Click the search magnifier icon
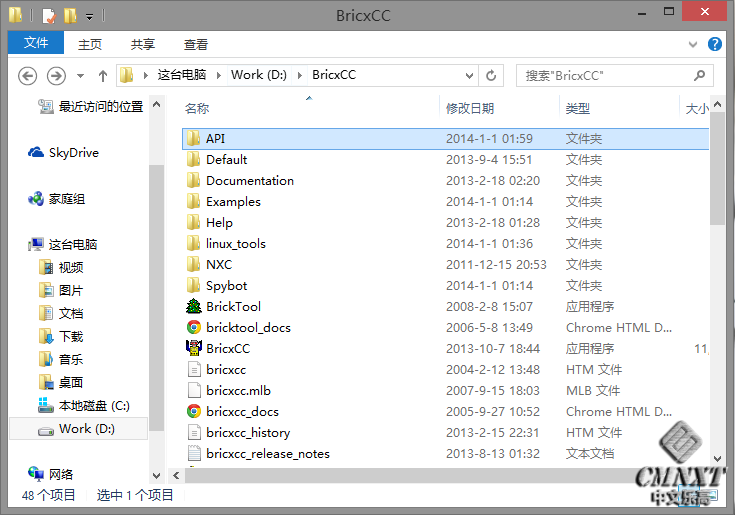The height and width of the screenshot is (515, 735). (x=699, y=75)
